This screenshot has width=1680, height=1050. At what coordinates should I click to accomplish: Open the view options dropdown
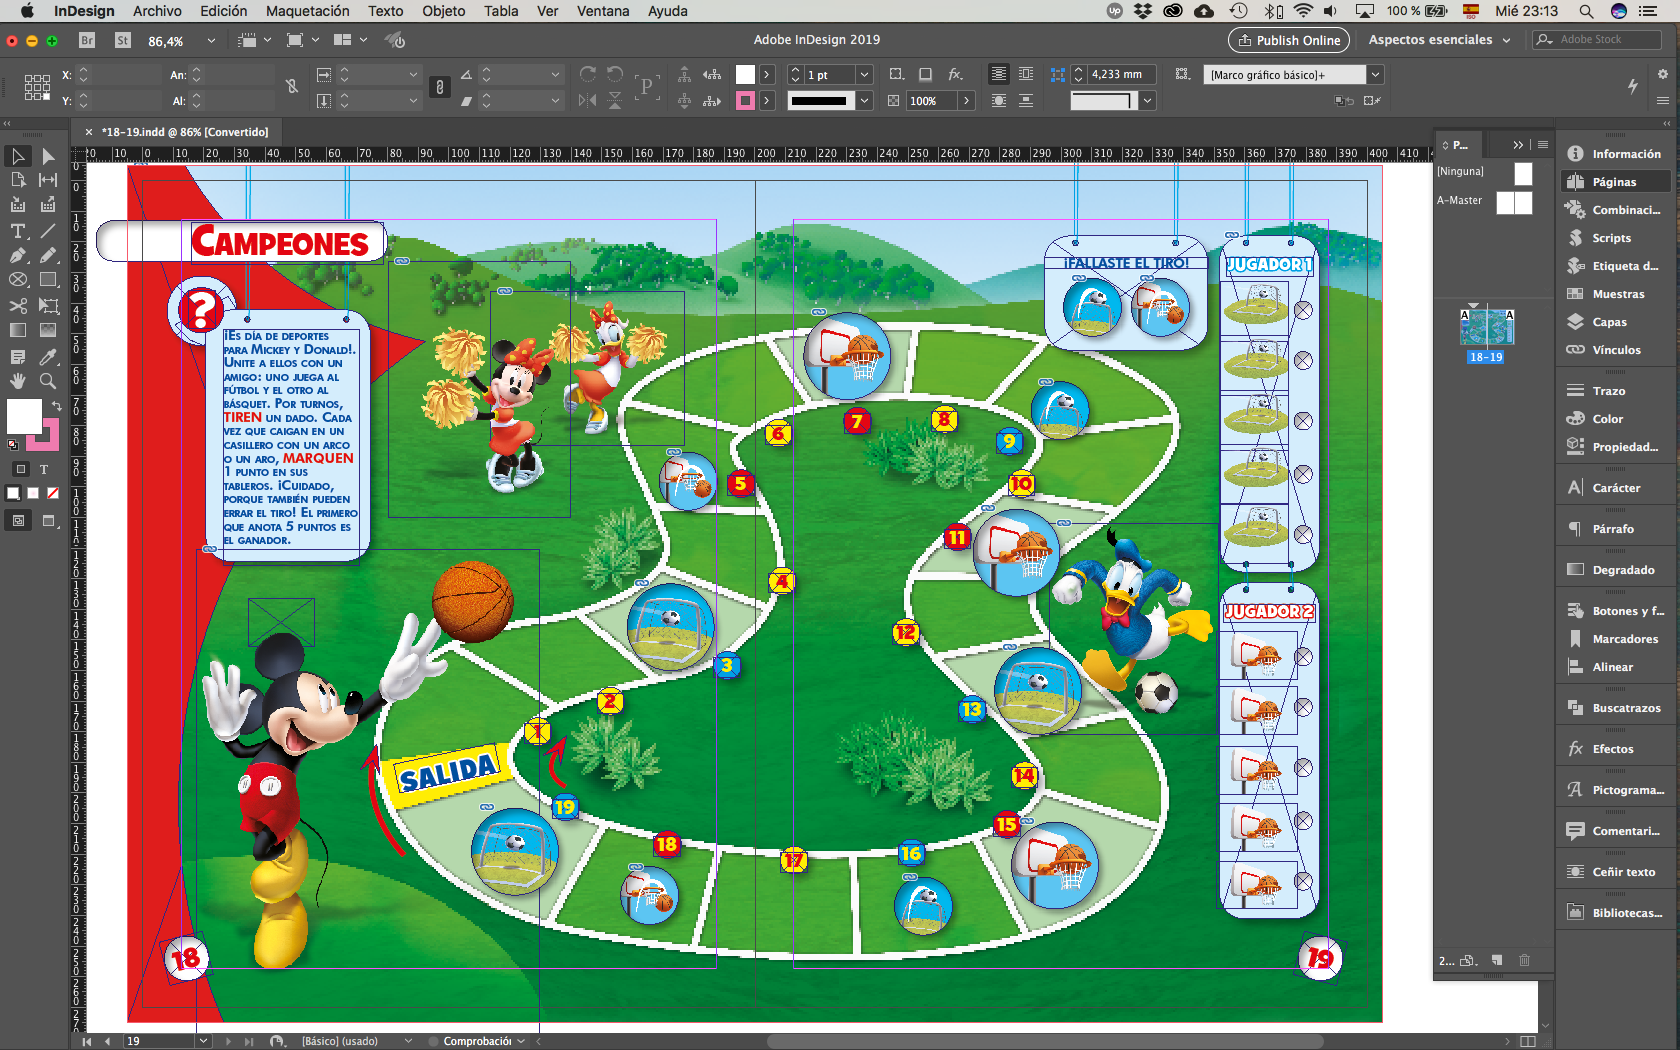coord(256,40)
